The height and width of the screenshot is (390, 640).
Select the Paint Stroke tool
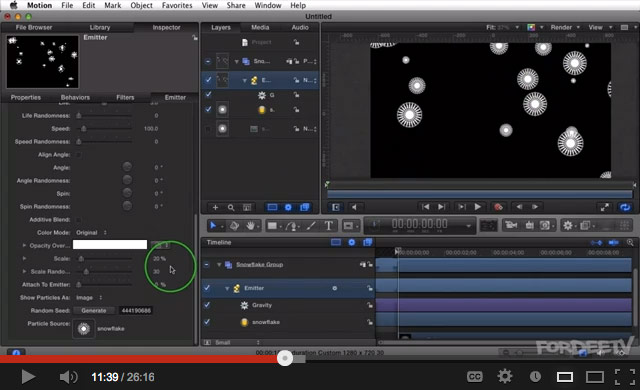(311, 226)
